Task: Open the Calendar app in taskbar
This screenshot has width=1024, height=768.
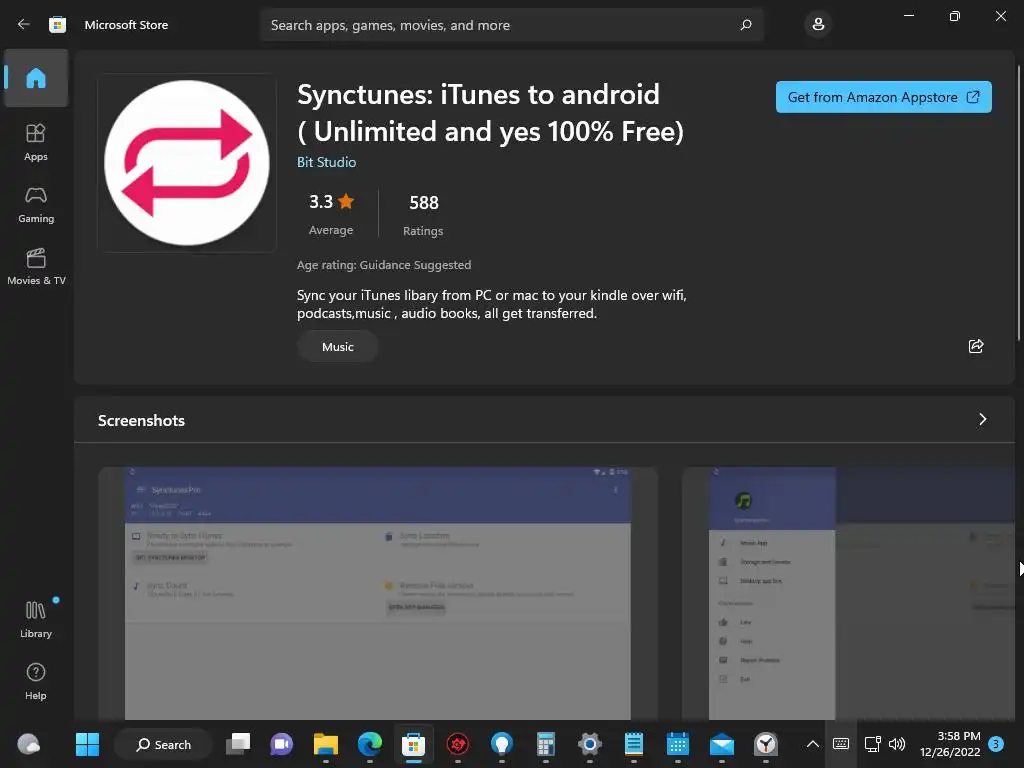Action: click(x=678, y=744)
